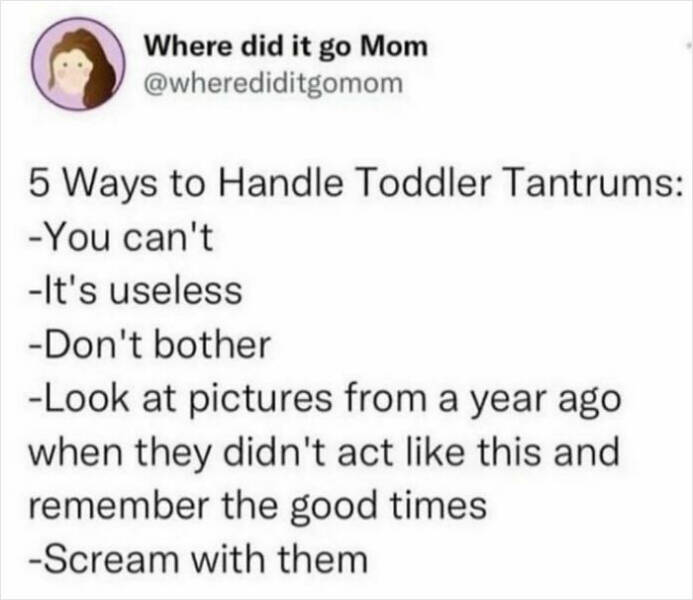Click the line Scream with them

coord(198,558)
